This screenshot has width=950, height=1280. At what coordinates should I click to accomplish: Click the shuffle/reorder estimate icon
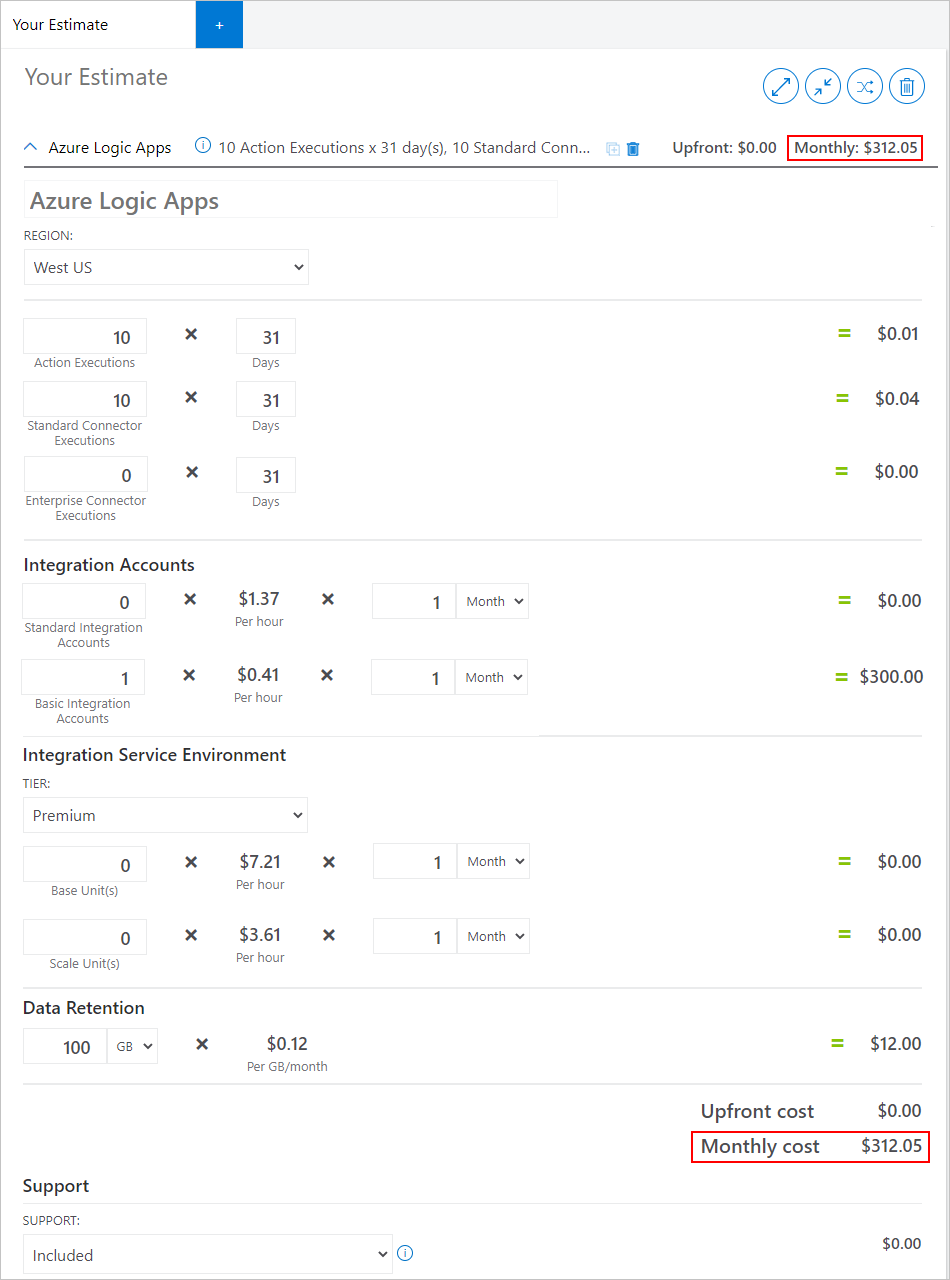click(865, 86)
